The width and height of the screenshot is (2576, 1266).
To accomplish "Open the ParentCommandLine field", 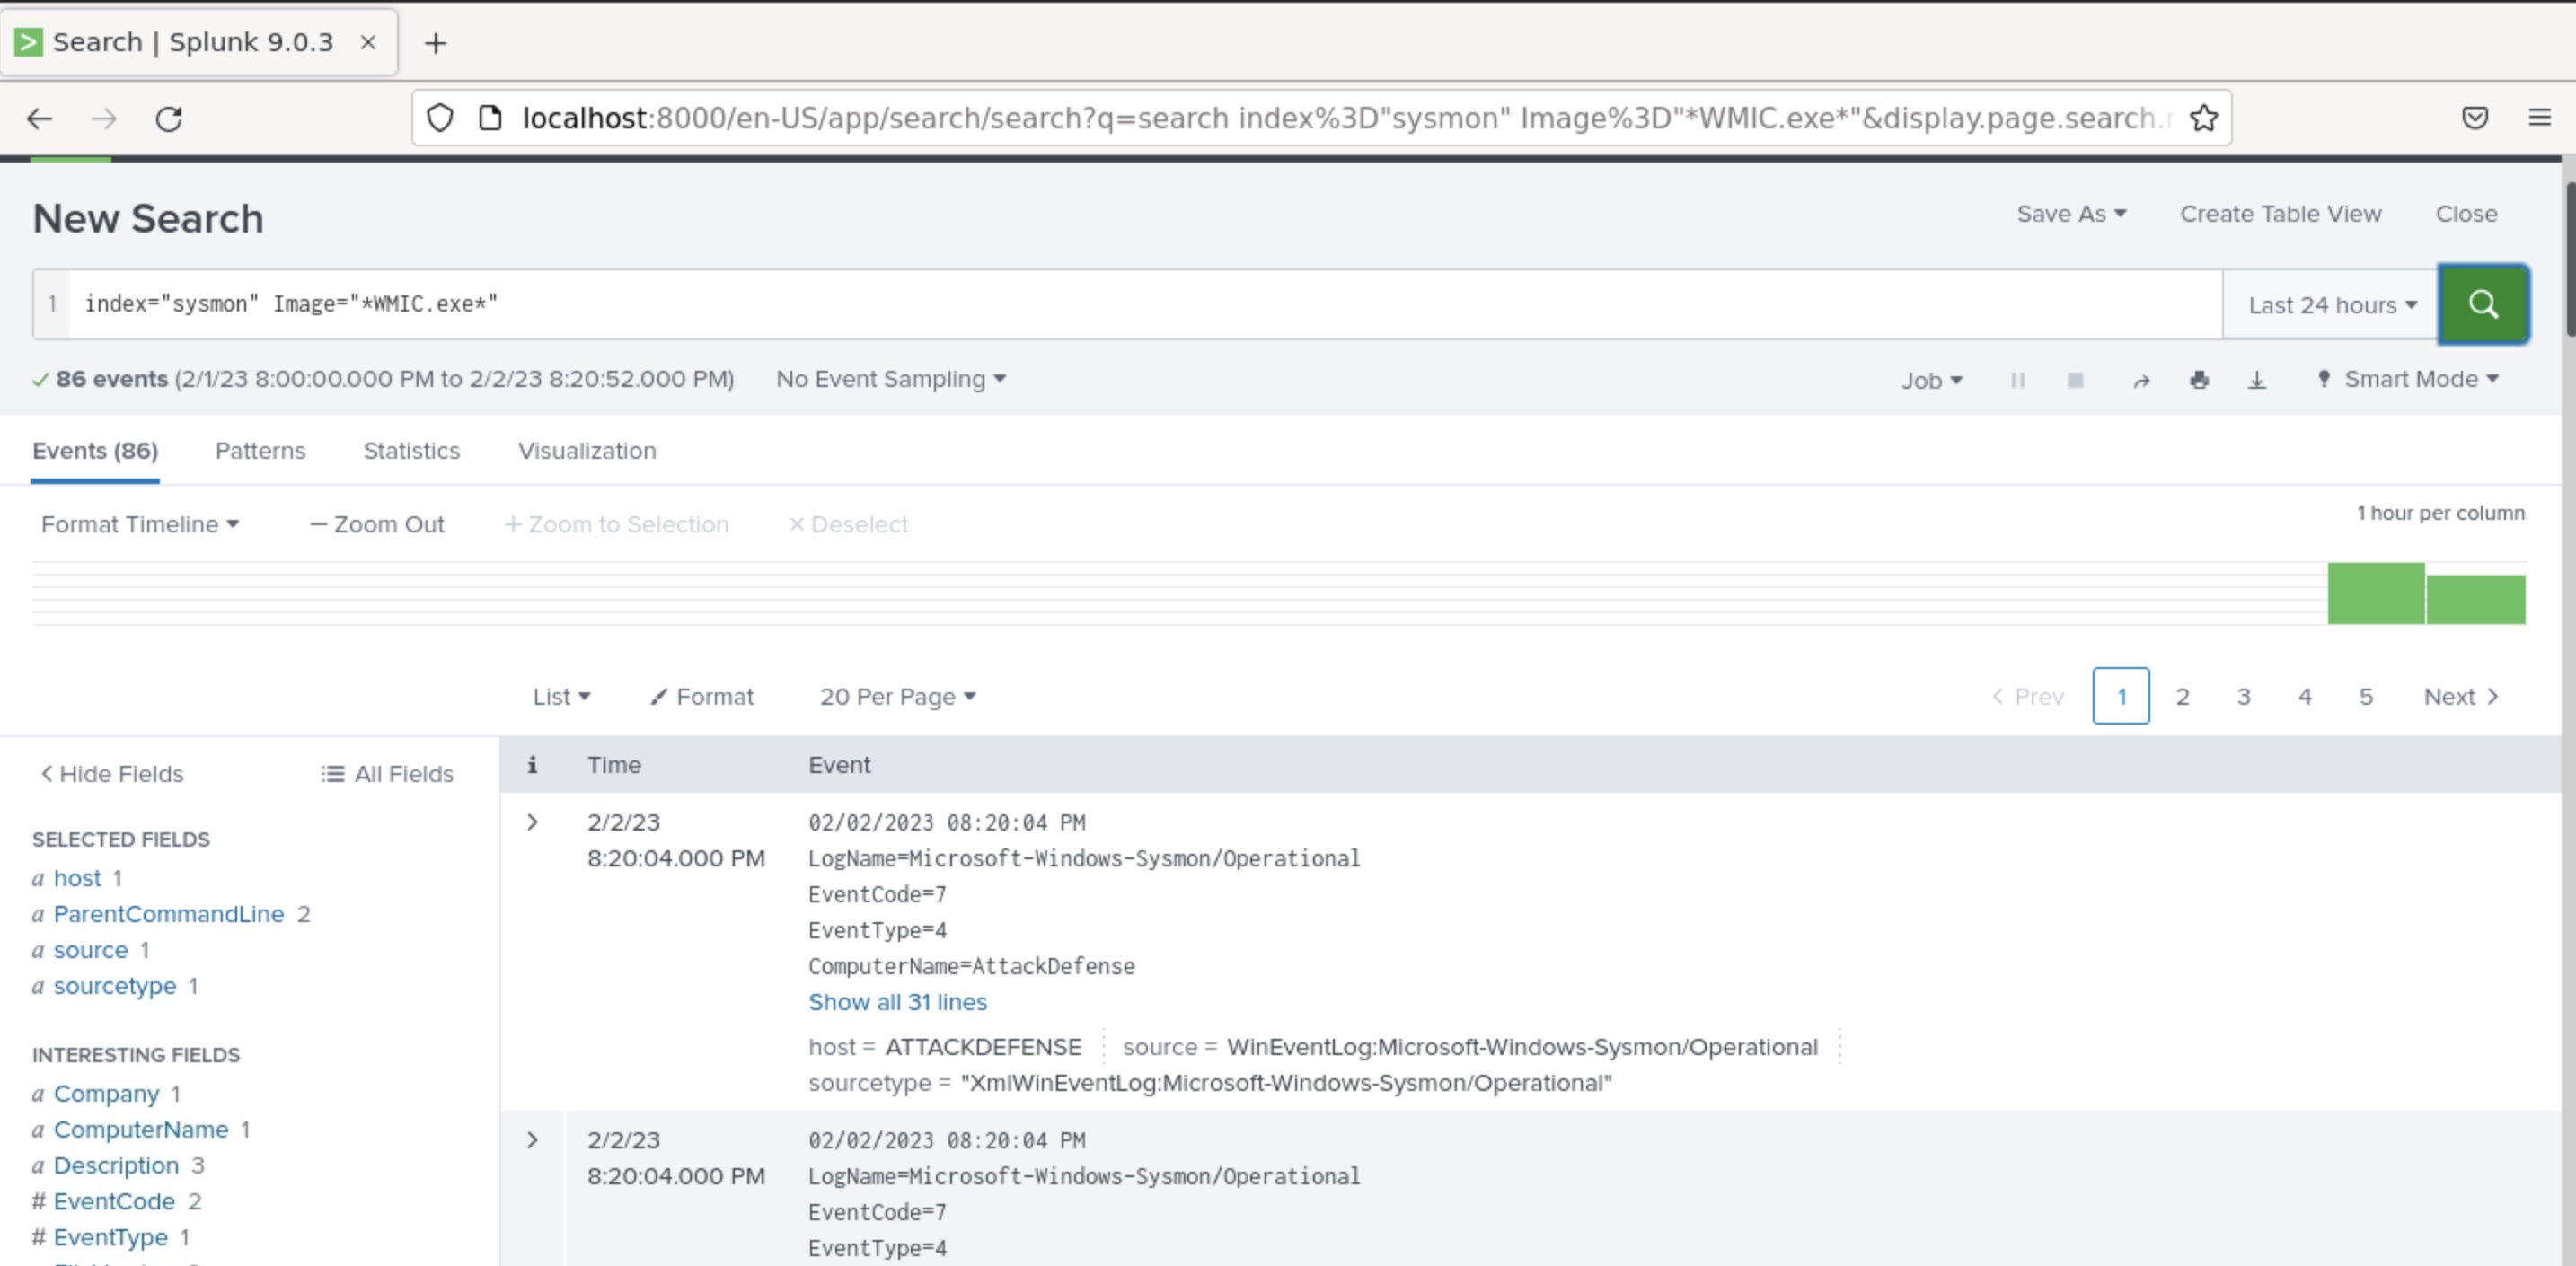I will coord(168,914).
